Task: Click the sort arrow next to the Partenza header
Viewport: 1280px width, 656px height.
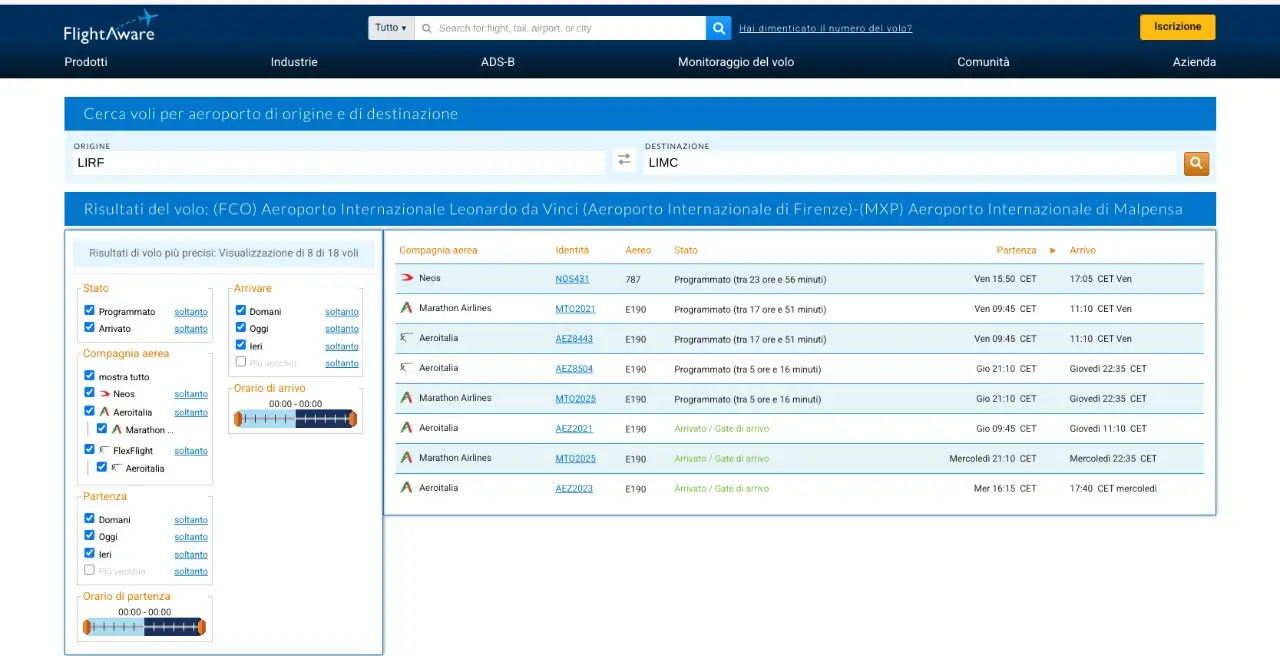Action: click(x=1052, y=250)
